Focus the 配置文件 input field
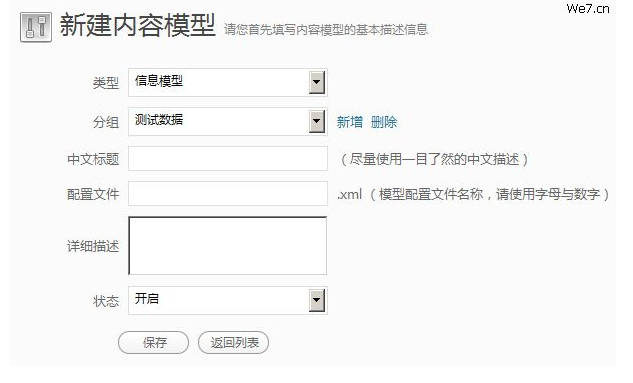Viewport: 633px width, 383px height. pyautogui.click(x=228, y=194)
